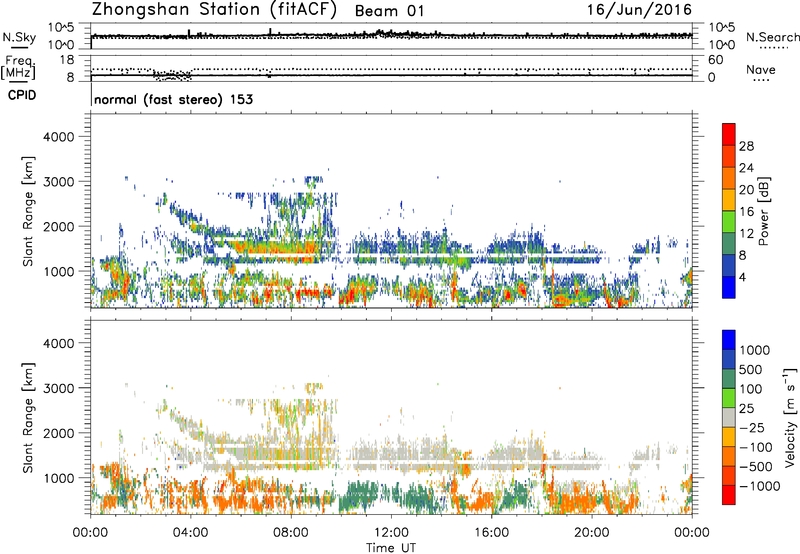Click the 'Time UT' axis title
Screen dimensions: 800x554
pyautogui.click(x=391, y=548)
